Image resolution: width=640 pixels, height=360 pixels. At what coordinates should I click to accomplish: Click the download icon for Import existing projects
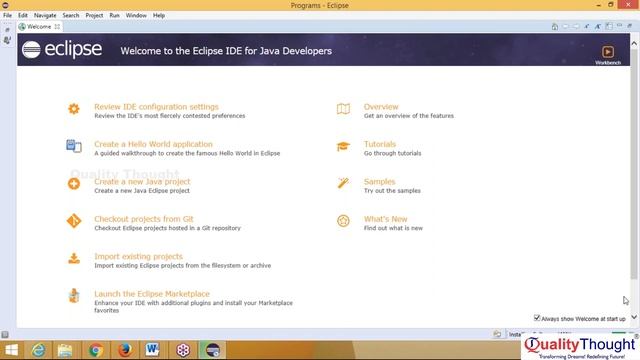(74, 258)
